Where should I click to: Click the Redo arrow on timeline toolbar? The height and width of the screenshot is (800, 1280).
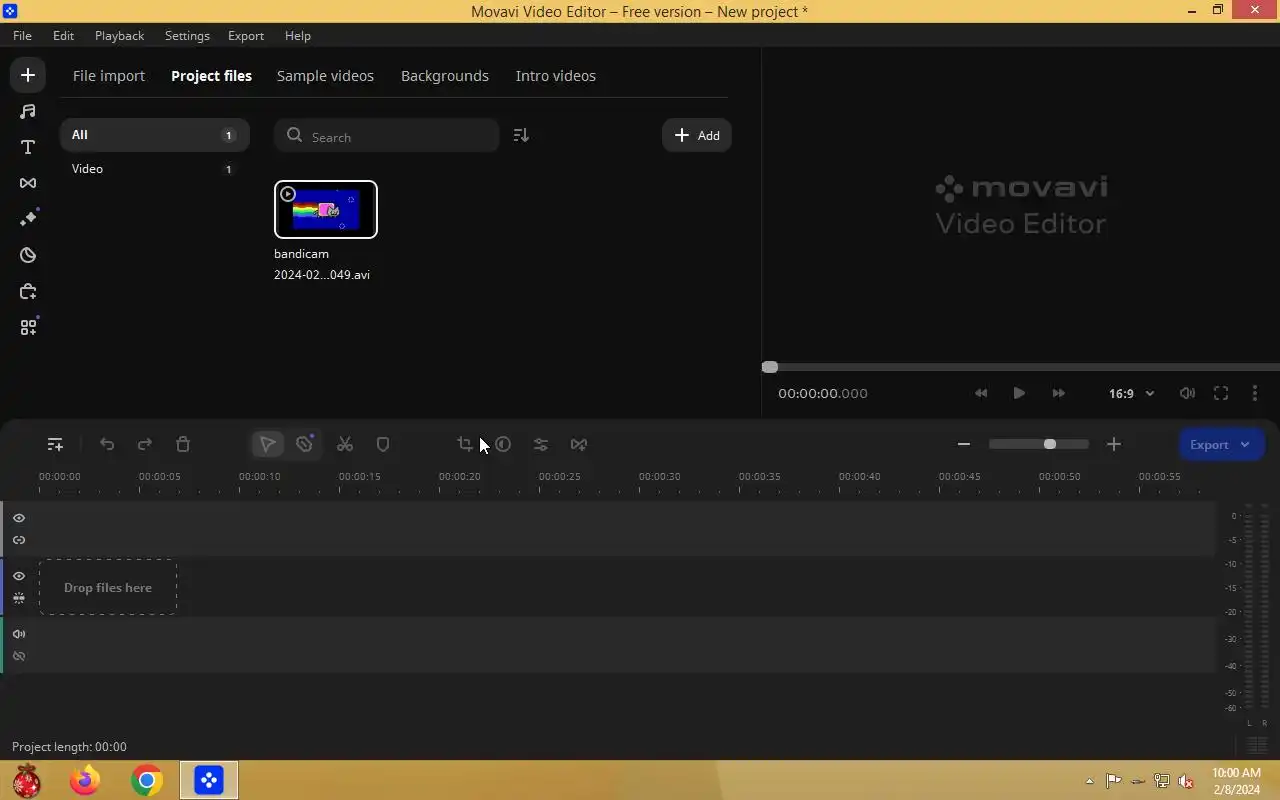click(145, 444)
